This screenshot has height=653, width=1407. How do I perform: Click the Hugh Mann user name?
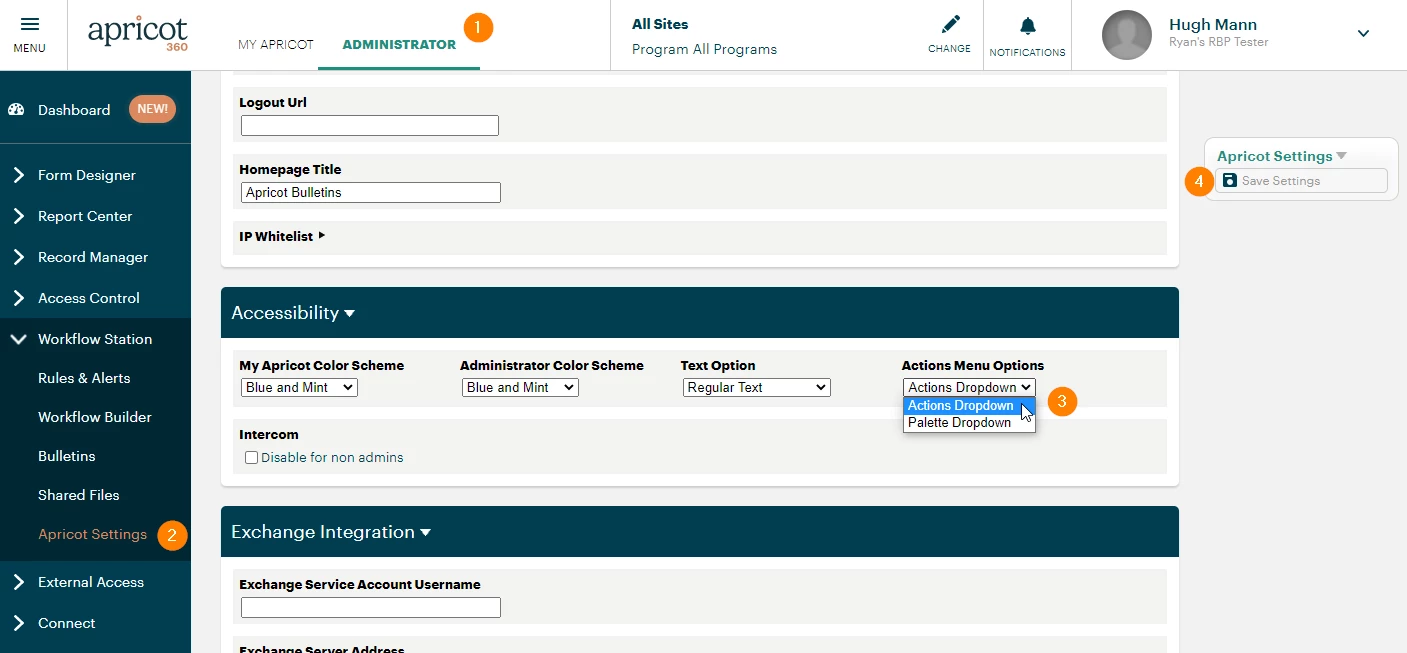[1213, 25]
